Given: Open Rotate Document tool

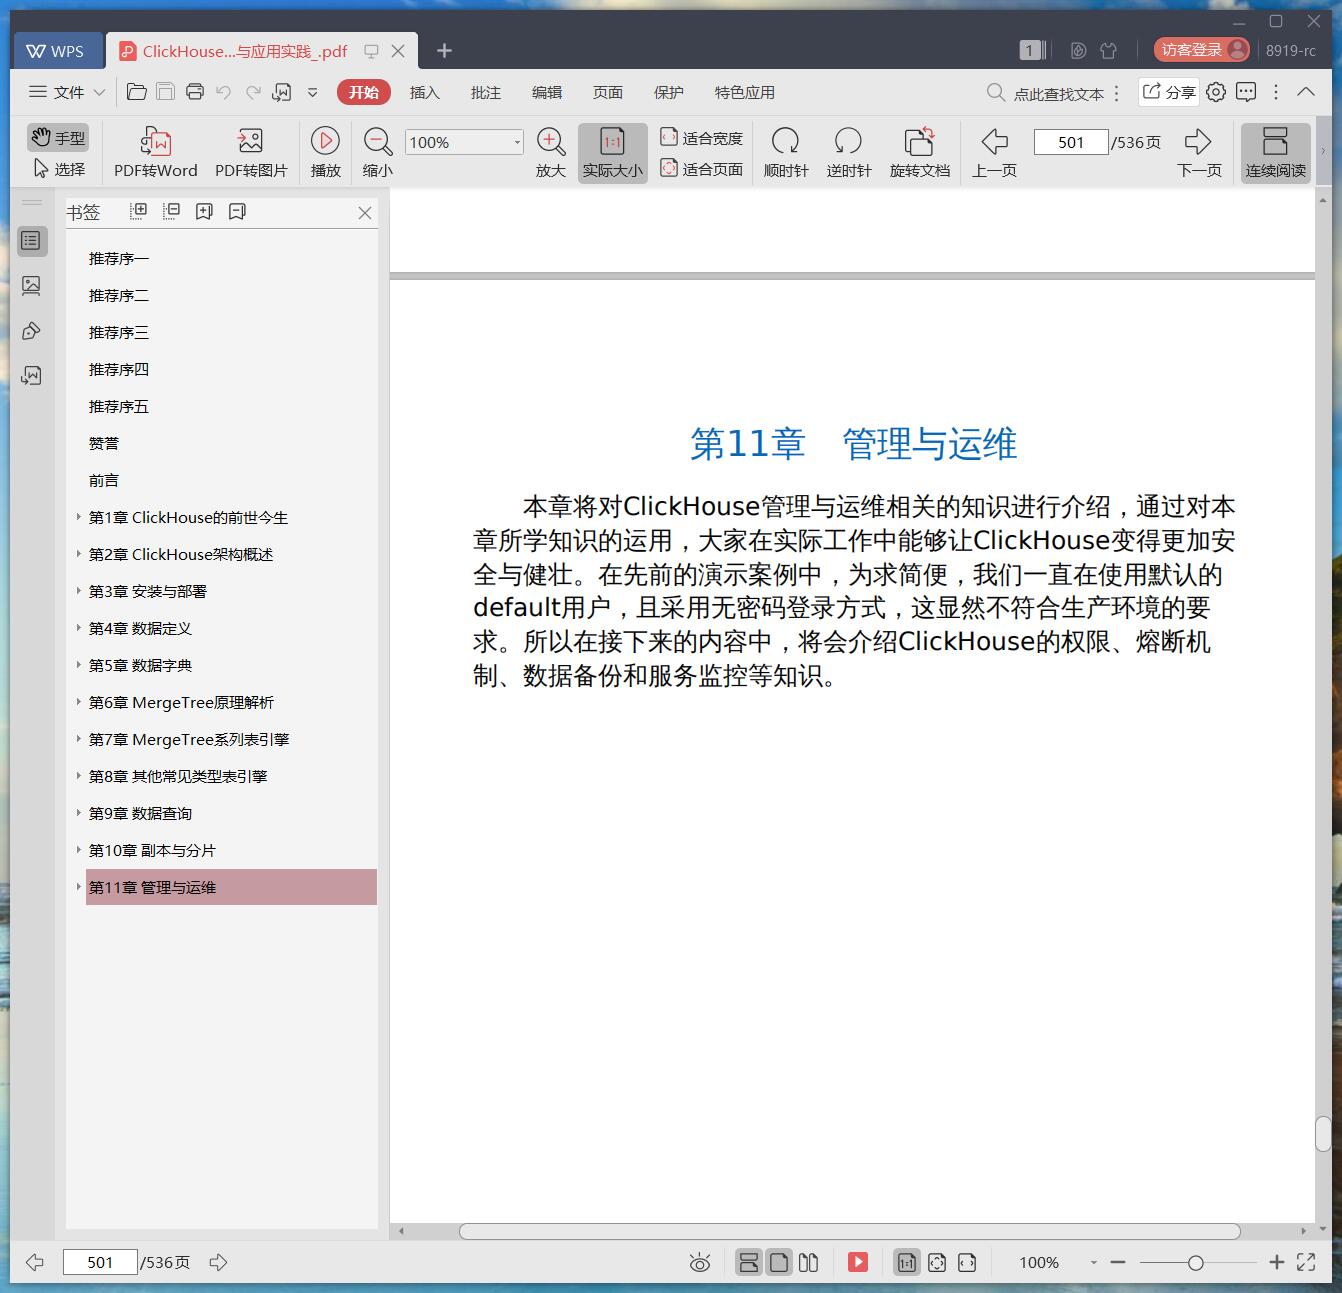Looking at the screenshot, I should tap(919, 153).
